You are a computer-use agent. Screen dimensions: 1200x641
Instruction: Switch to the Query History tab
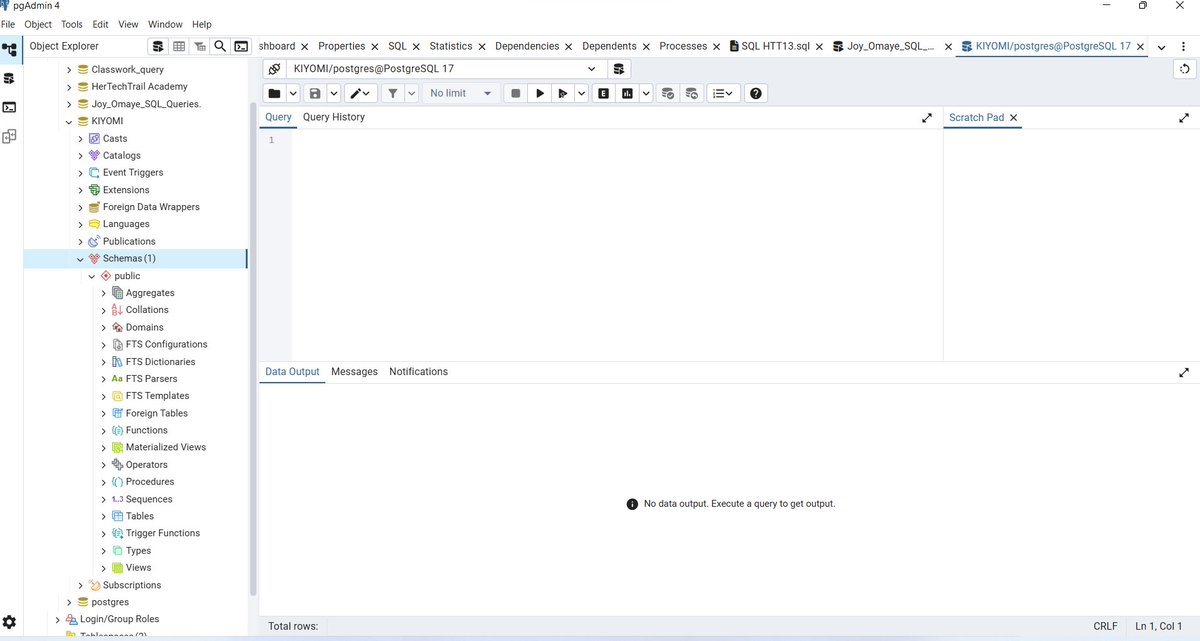click(334, 117)
